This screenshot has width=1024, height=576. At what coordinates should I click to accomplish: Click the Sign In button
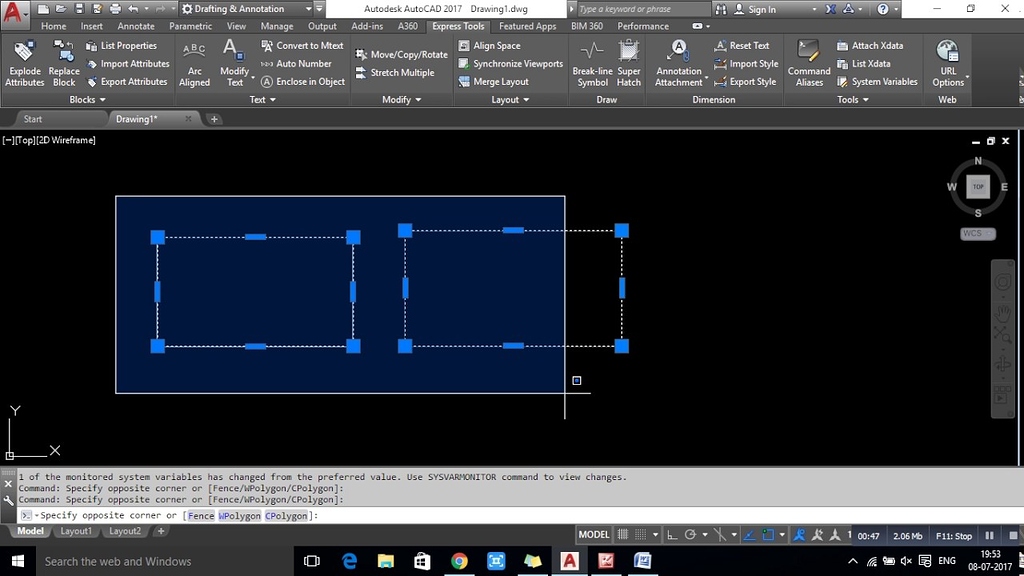click(762, 8)
